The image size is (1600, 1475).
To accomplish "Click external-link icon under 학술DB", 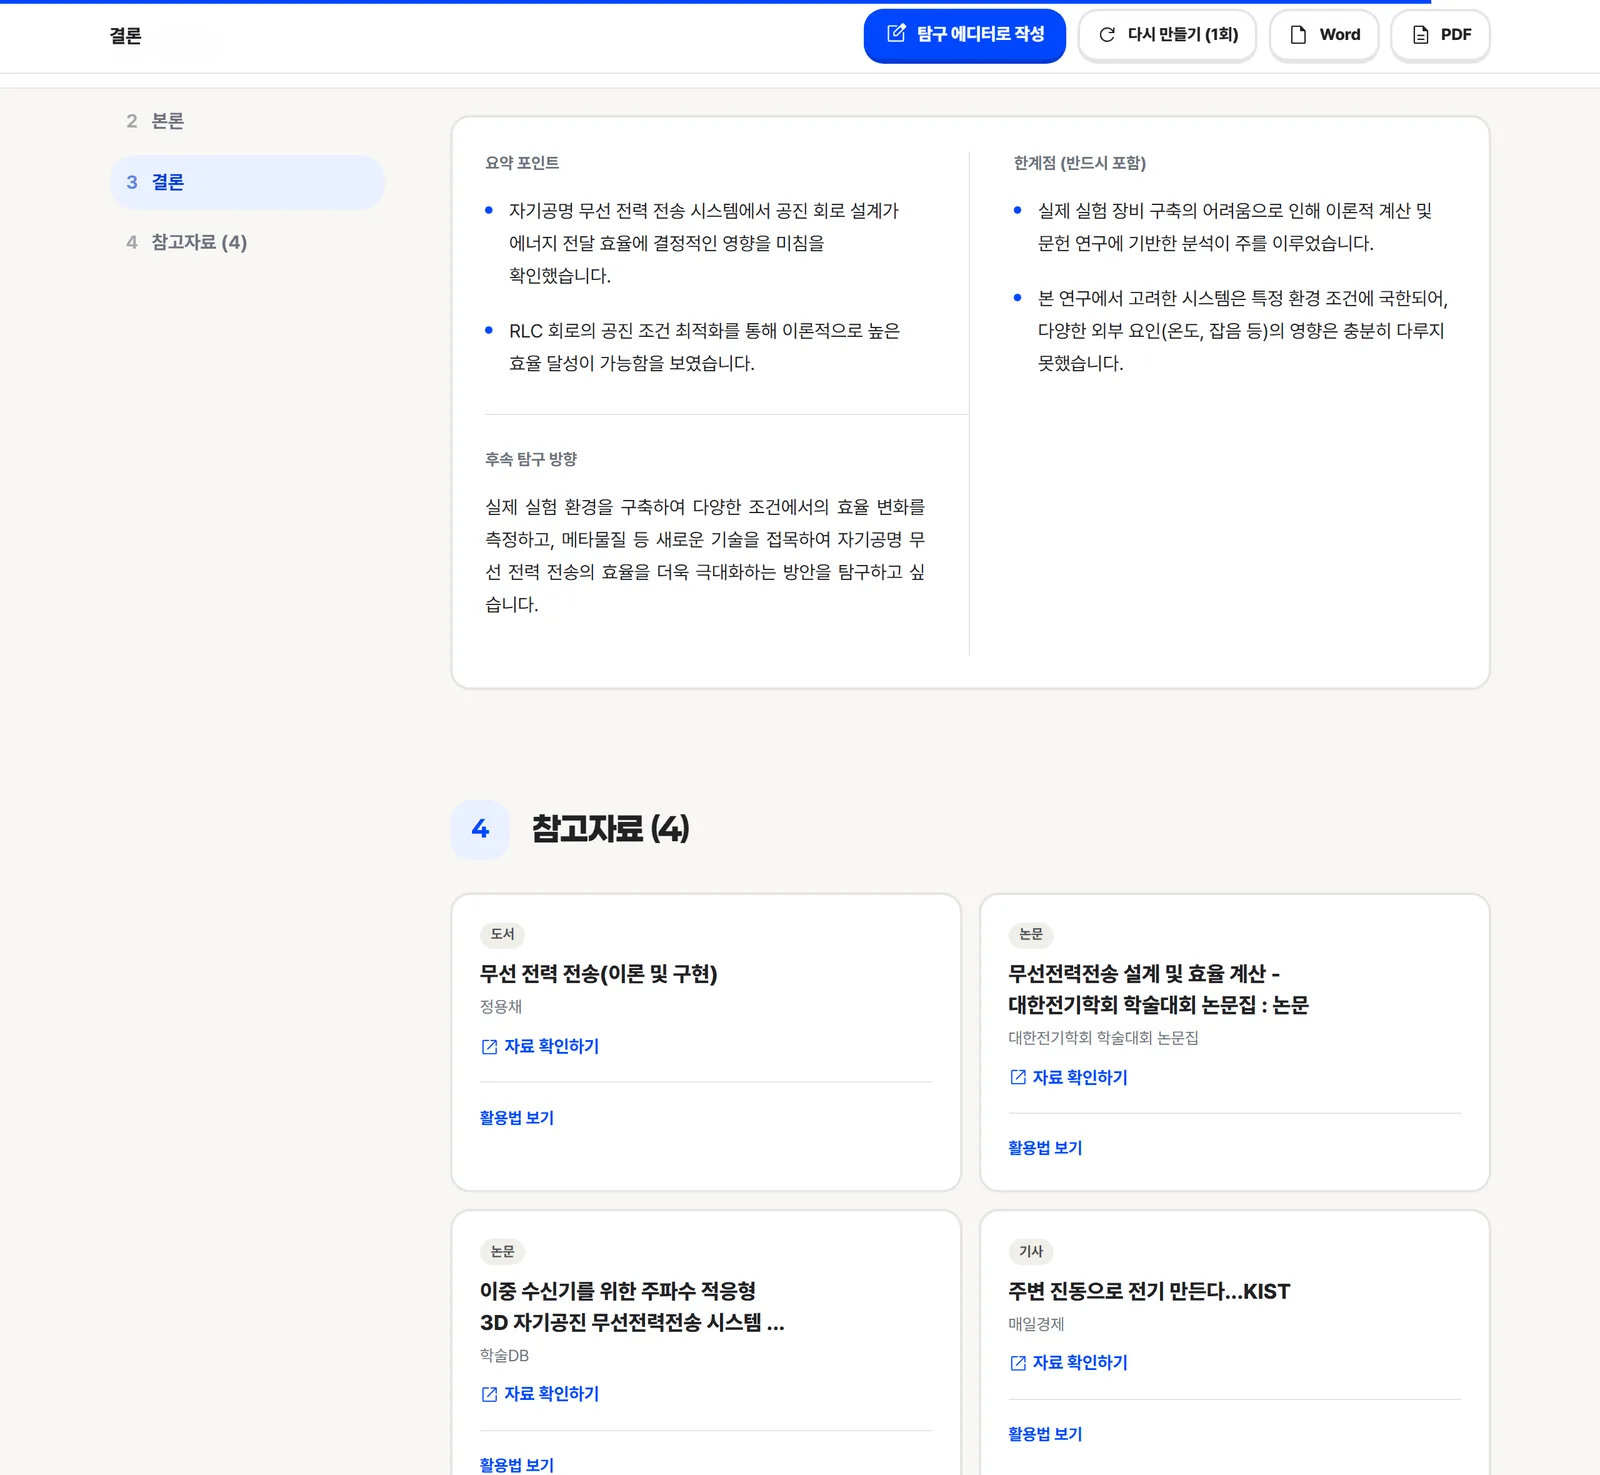I will pyautogui.click(x=489, y=1394).
